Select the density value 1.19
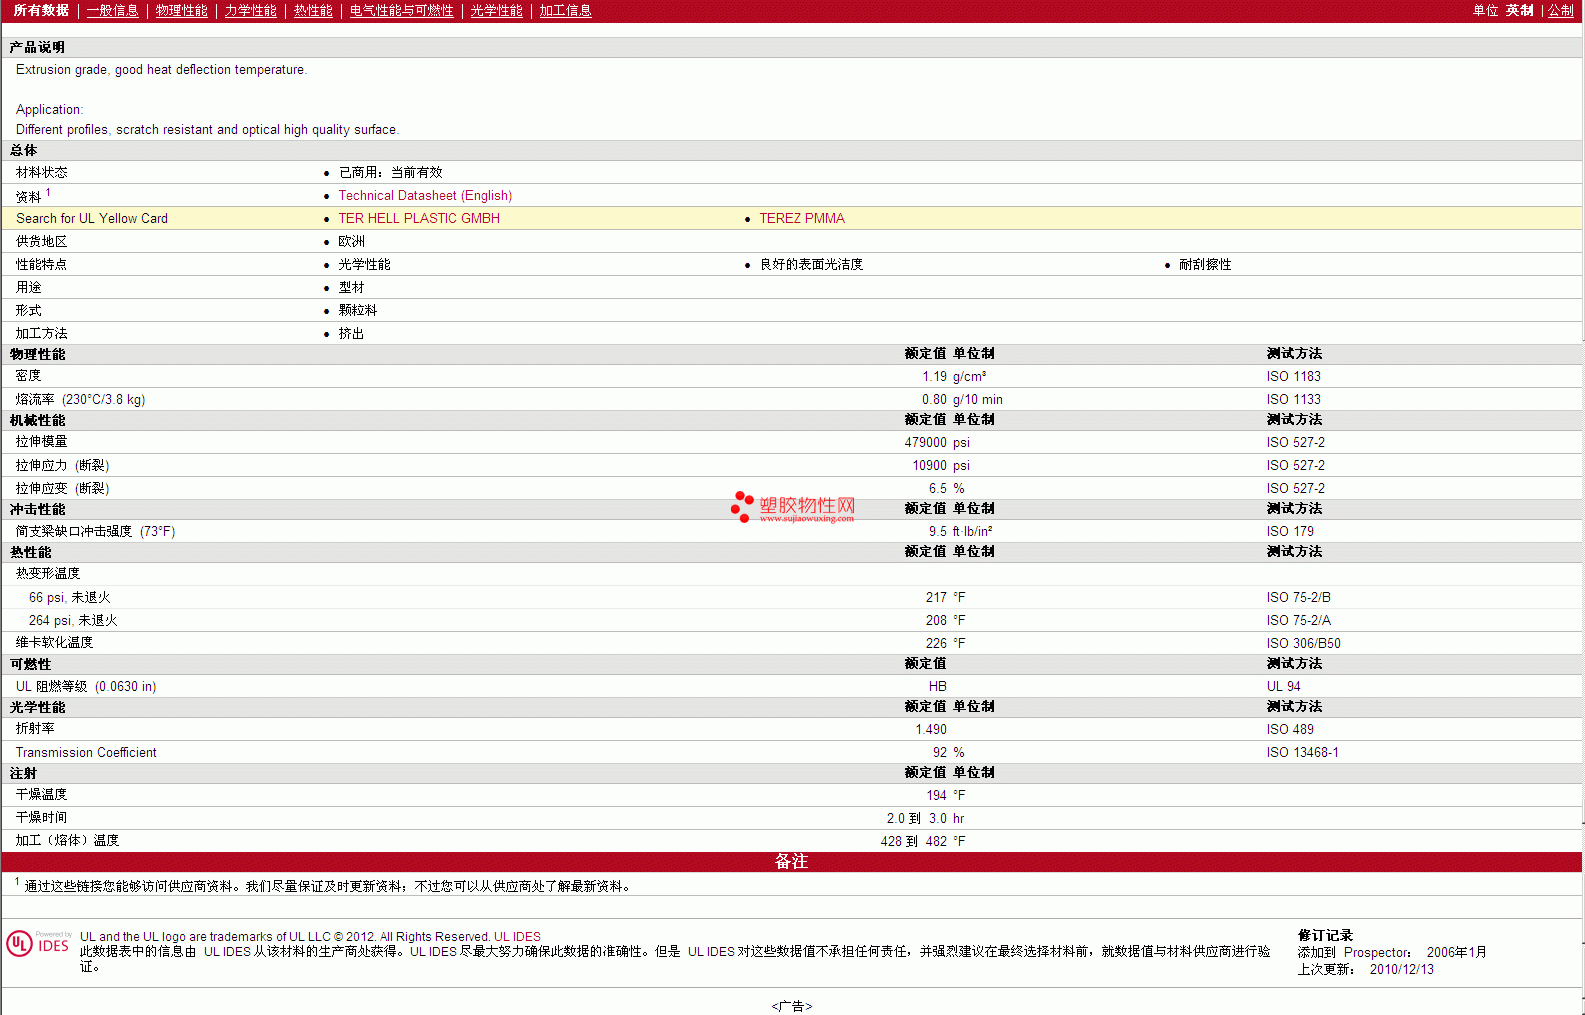 [934, 376]
